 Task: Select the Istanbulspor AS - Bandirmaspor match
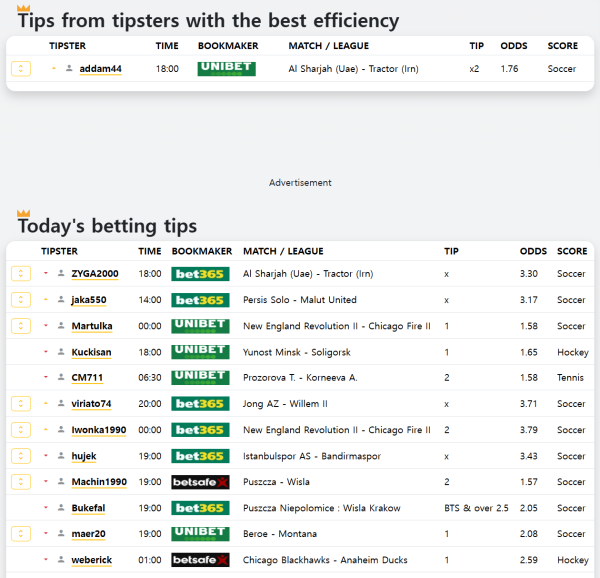(320, 456)
